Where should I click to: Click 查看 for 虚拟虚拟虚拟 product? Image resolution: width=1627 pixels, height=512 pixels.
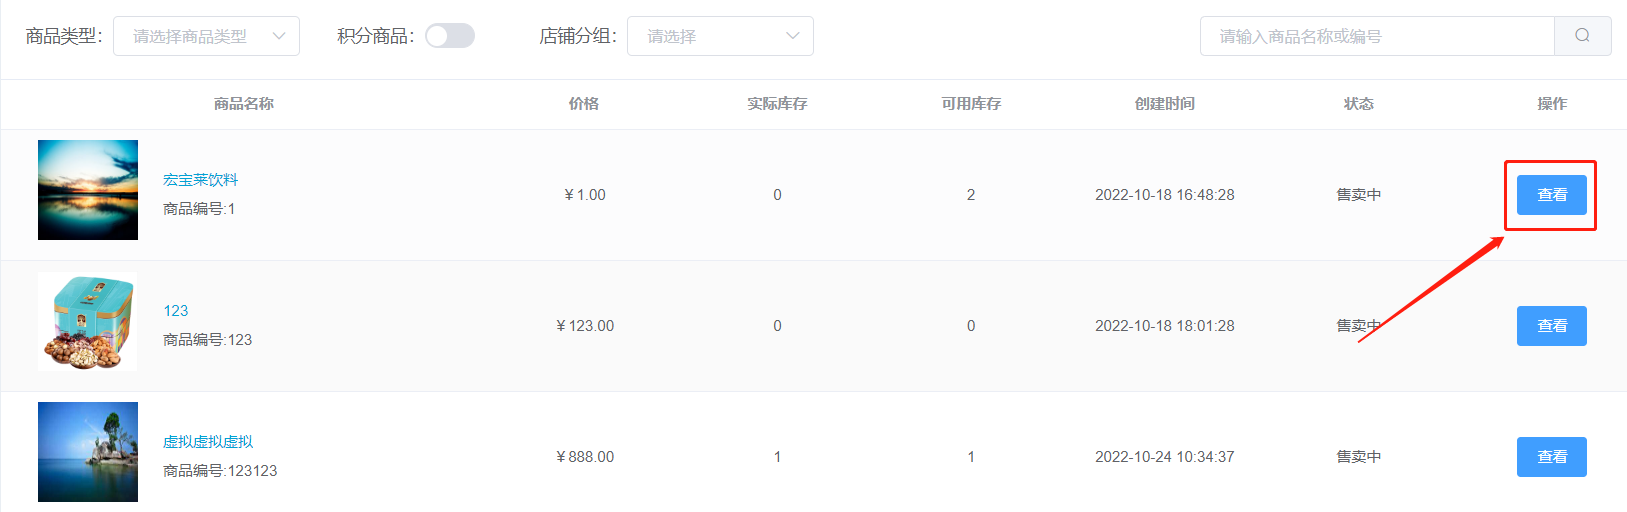pos(1551,457)
